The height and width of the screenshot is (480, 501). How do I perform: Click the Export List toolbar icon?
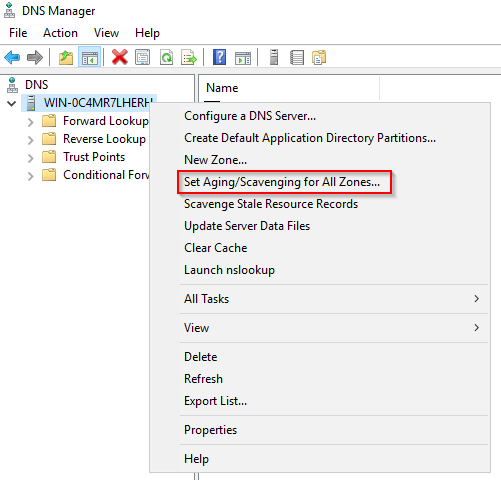(189, 57)
